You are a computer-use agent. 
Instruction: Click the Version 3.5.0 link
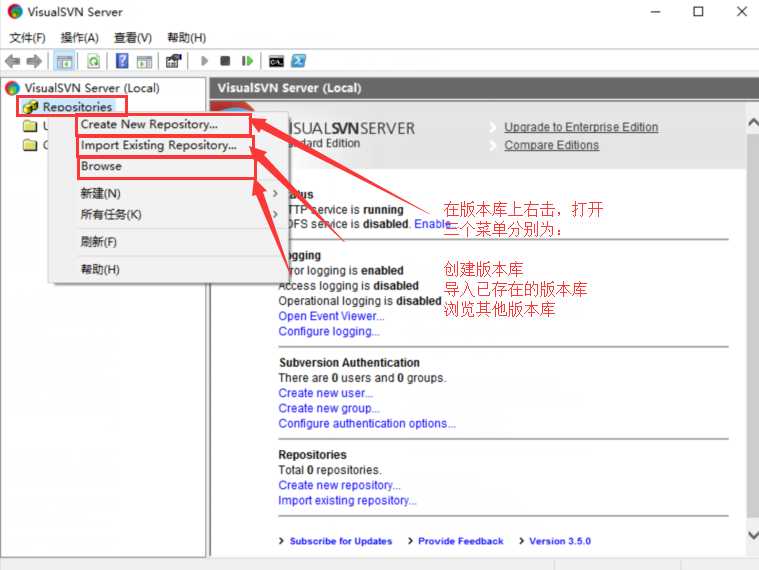point(560,541)
